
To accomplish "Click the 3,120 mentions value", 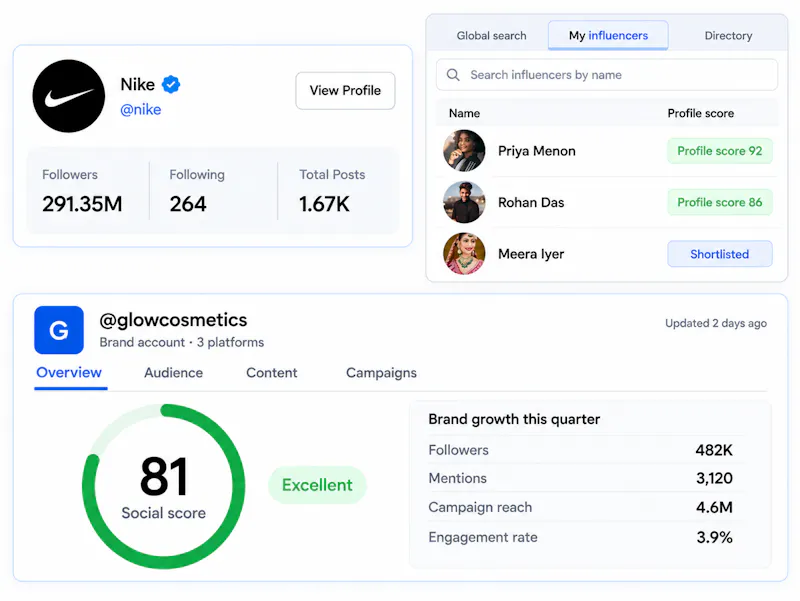I will (714, 478).
